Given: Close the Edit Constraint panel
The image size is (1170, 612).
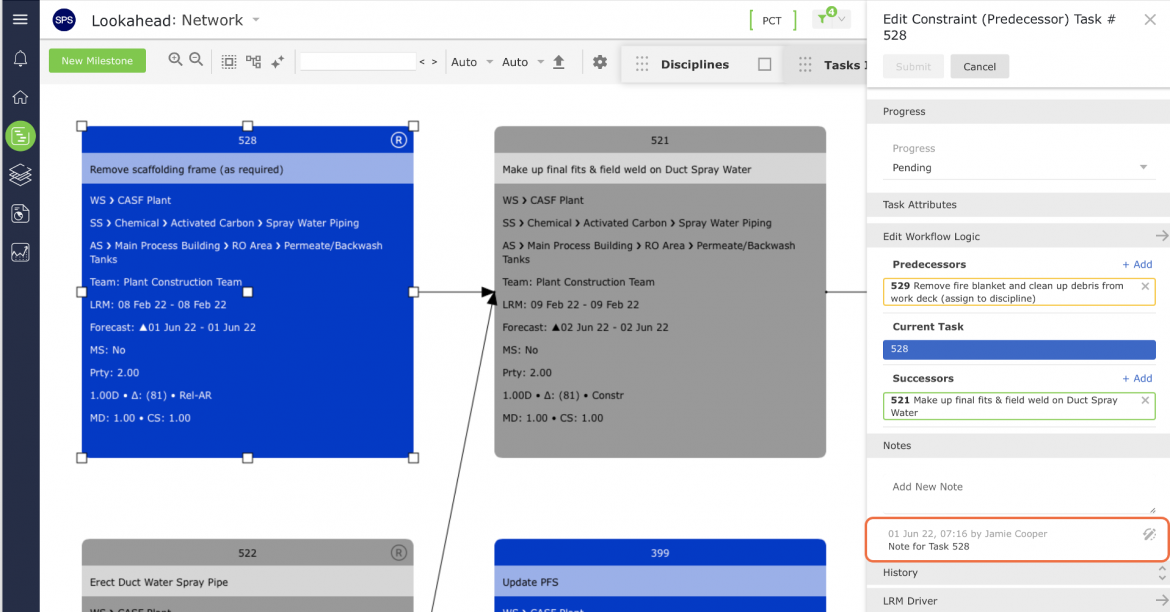Looking at the screenshot, I should [x=1150, y=20].
